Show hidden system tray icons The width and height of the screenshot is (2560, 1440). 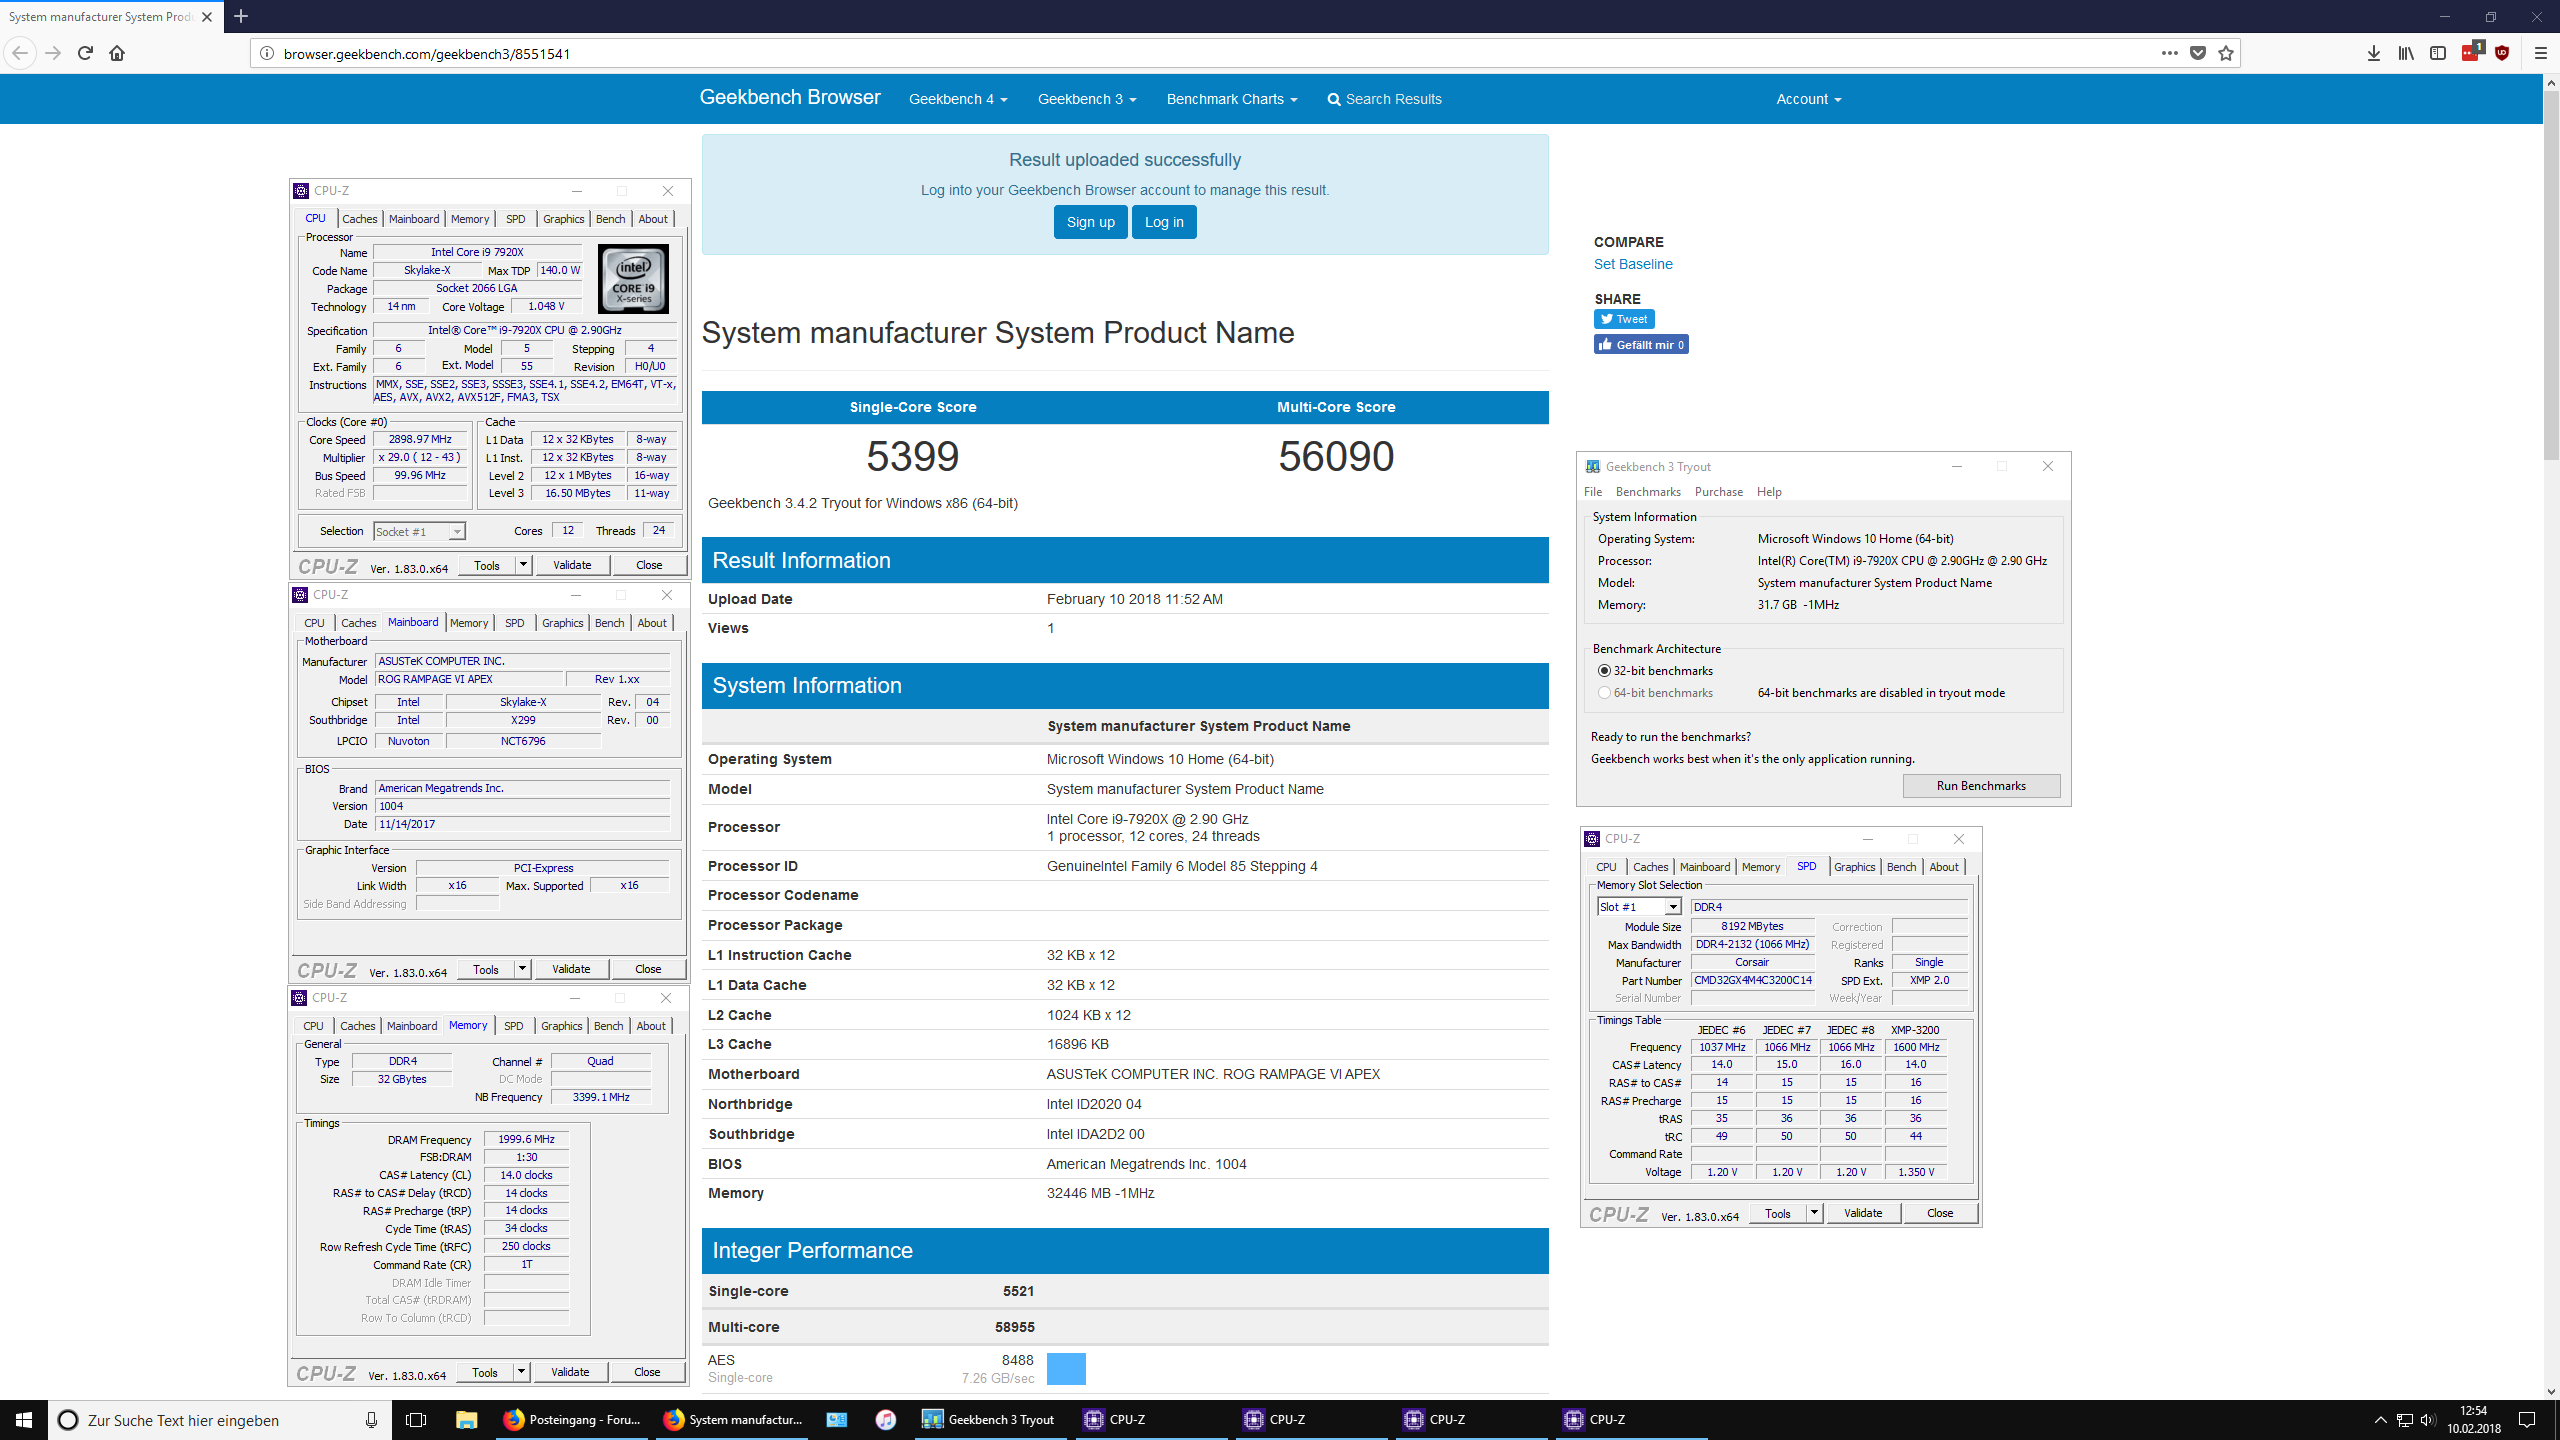tap(2381, 1420)
